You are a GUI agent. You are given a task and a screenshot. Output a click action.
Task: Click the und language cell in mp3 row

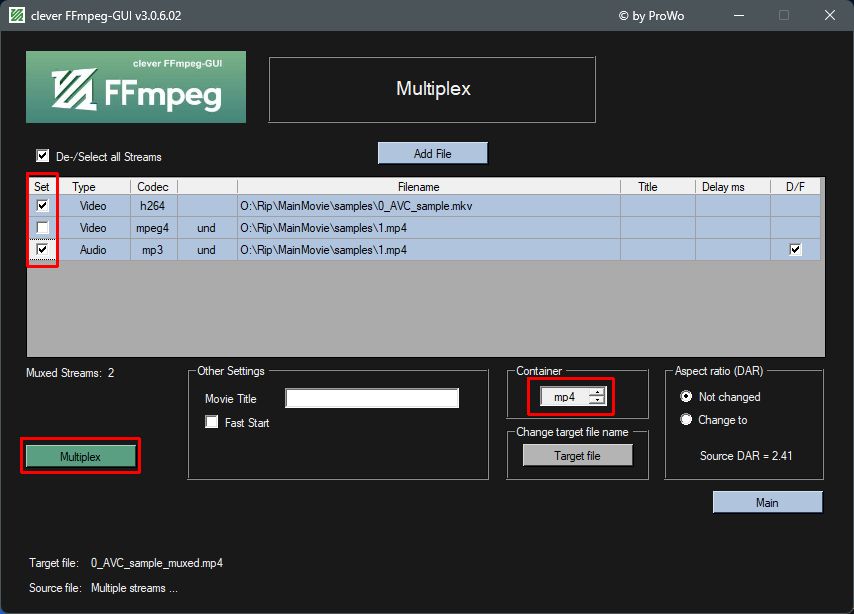click(x=207, y=250)
